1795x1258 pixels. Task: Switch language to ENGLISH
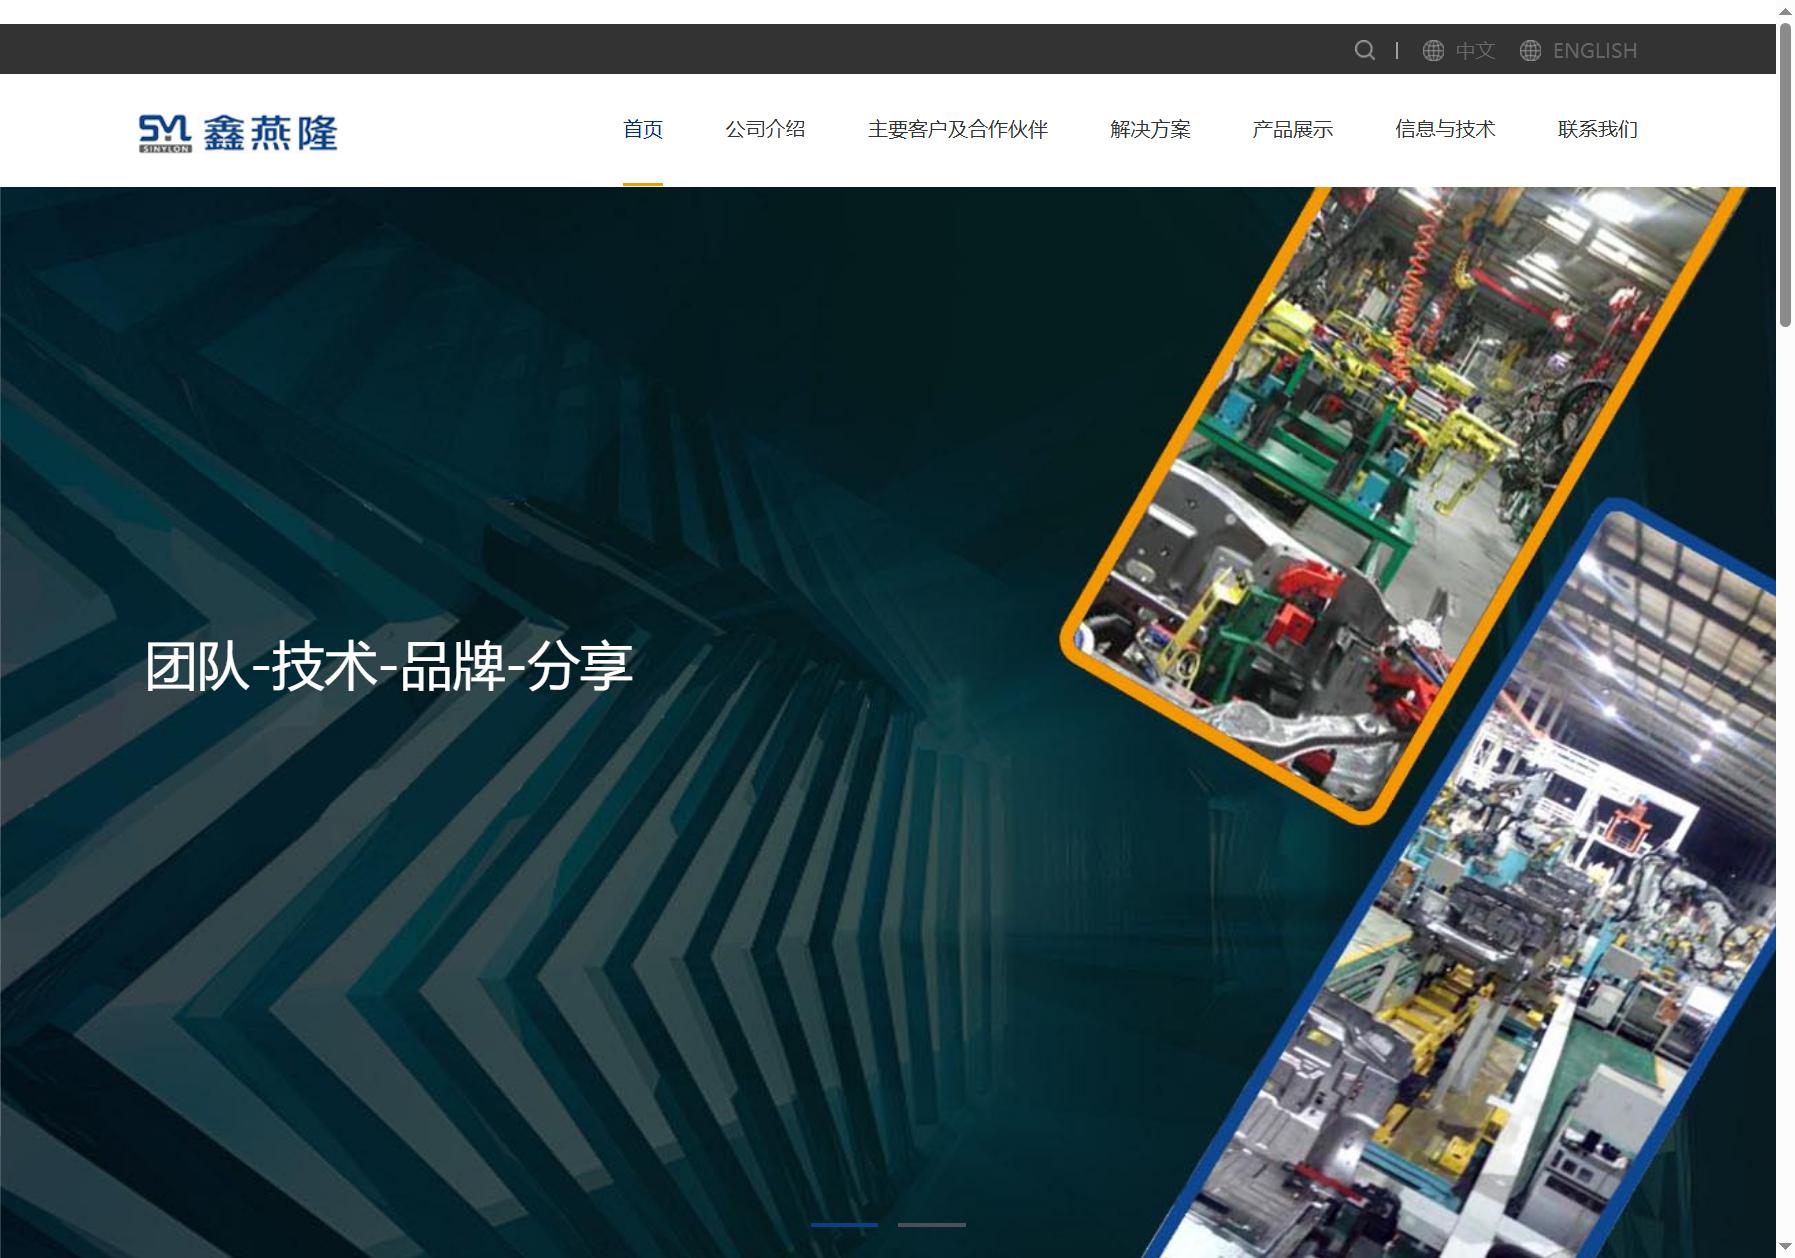coord(1594,51)
